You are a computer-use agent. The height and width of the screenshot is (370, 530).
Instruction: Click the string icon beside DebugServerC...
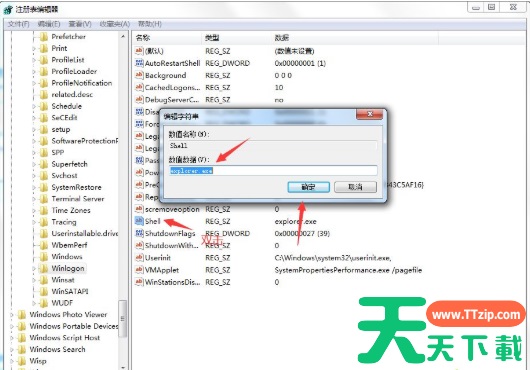(x=139, y=99)
